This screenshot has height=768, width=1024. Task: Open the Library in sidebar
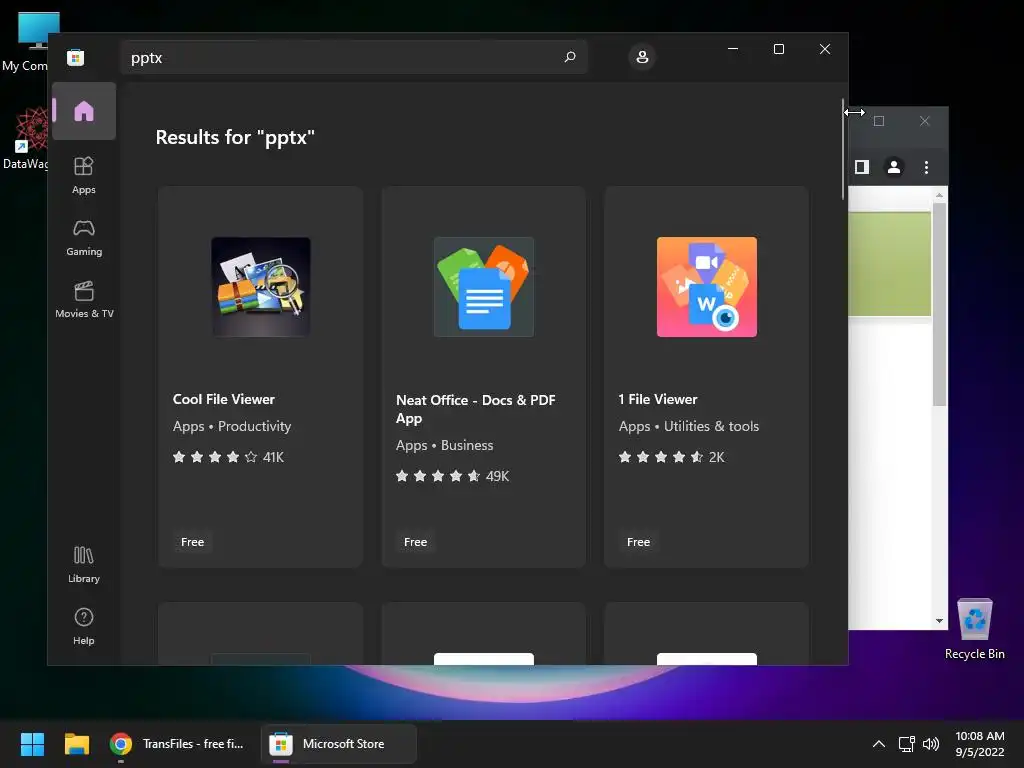point(84,564)
